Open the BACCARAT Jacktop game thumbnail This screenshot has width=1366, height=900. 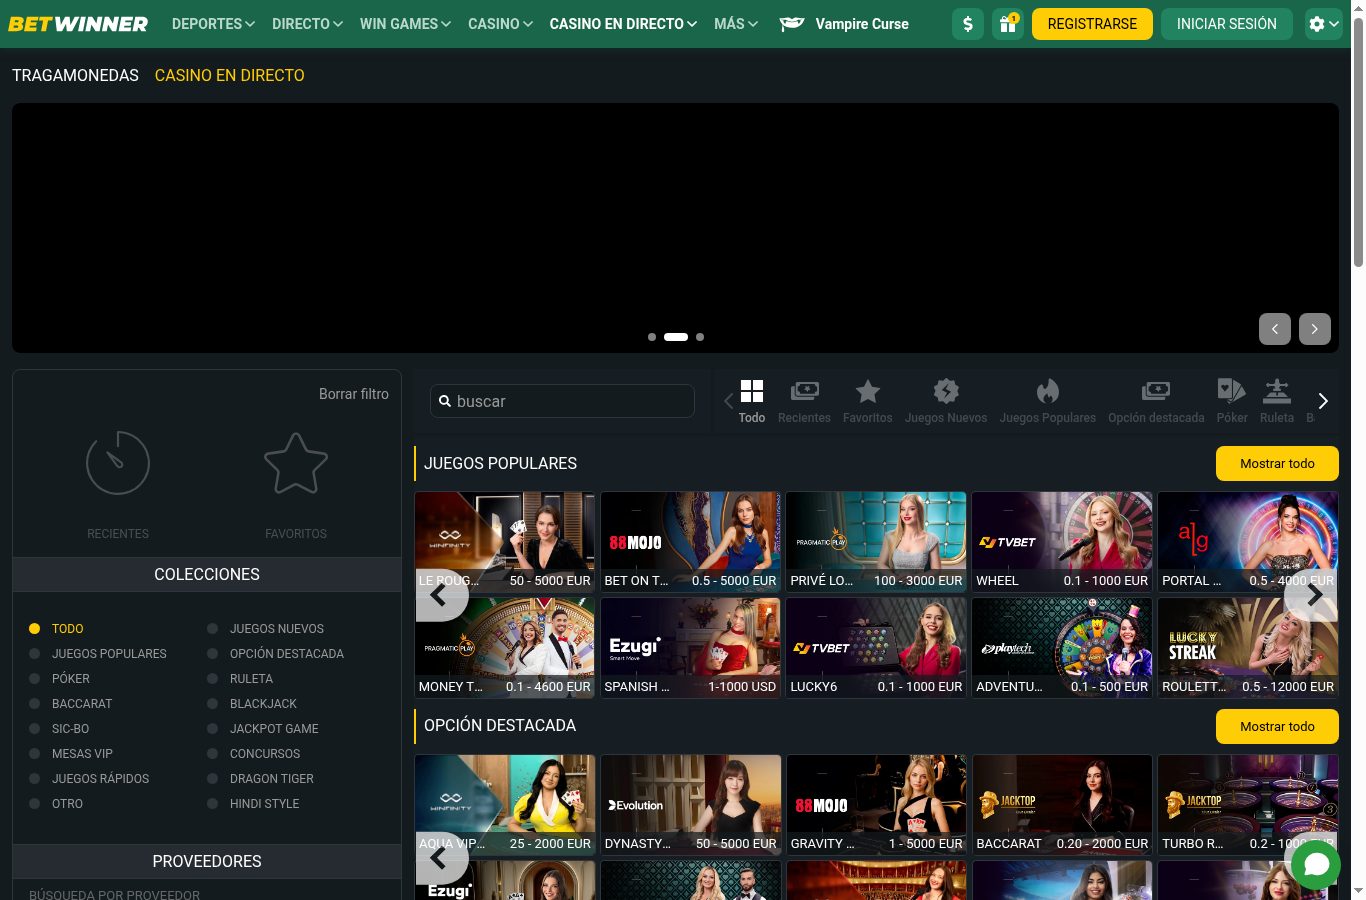tap(1062, 805)
